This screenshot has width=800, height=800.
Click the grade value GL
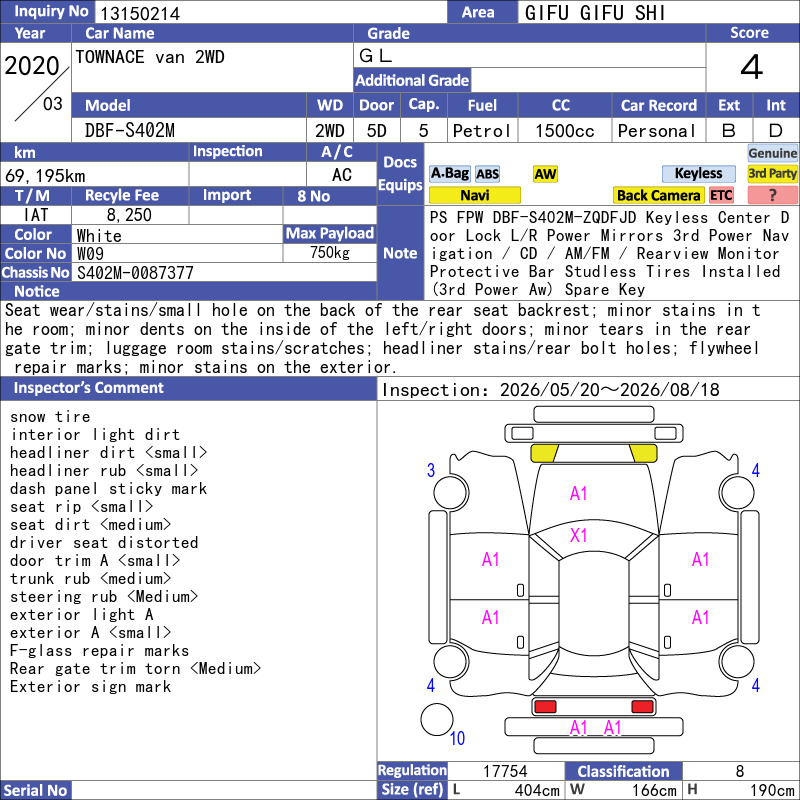376,56
